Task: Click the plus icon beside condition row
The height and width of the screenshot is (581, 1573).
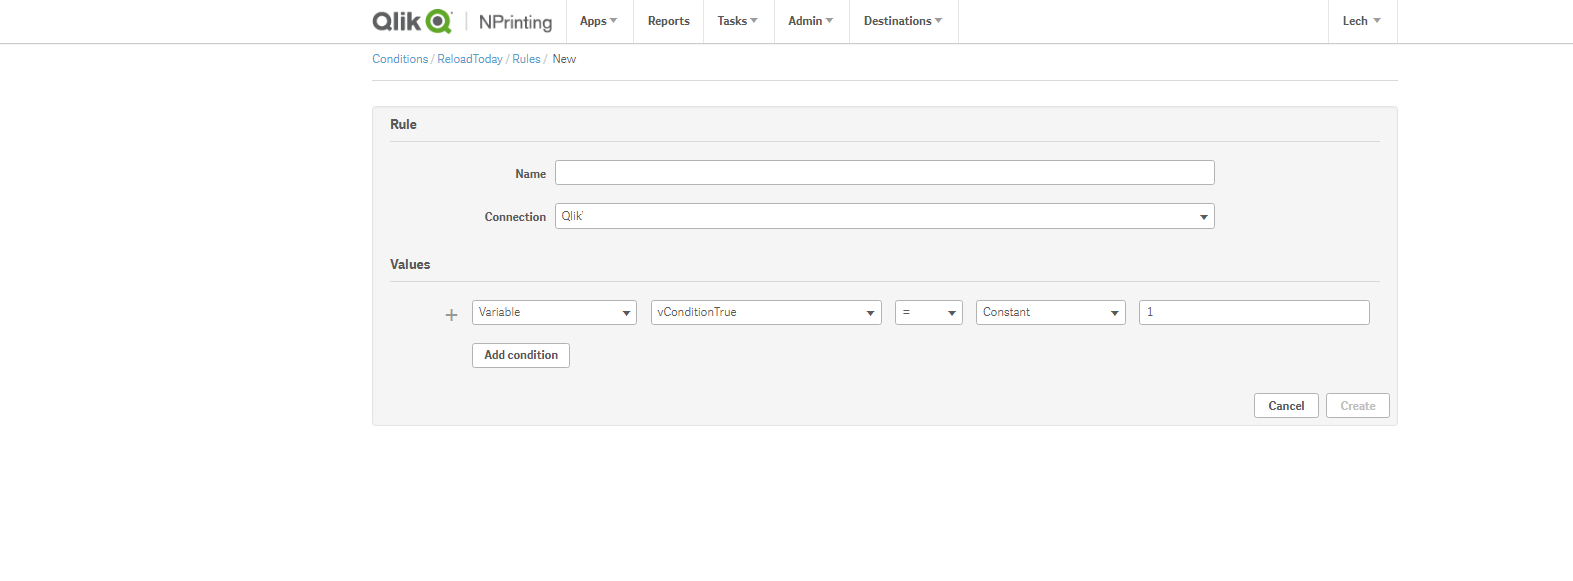Action: 451,315
